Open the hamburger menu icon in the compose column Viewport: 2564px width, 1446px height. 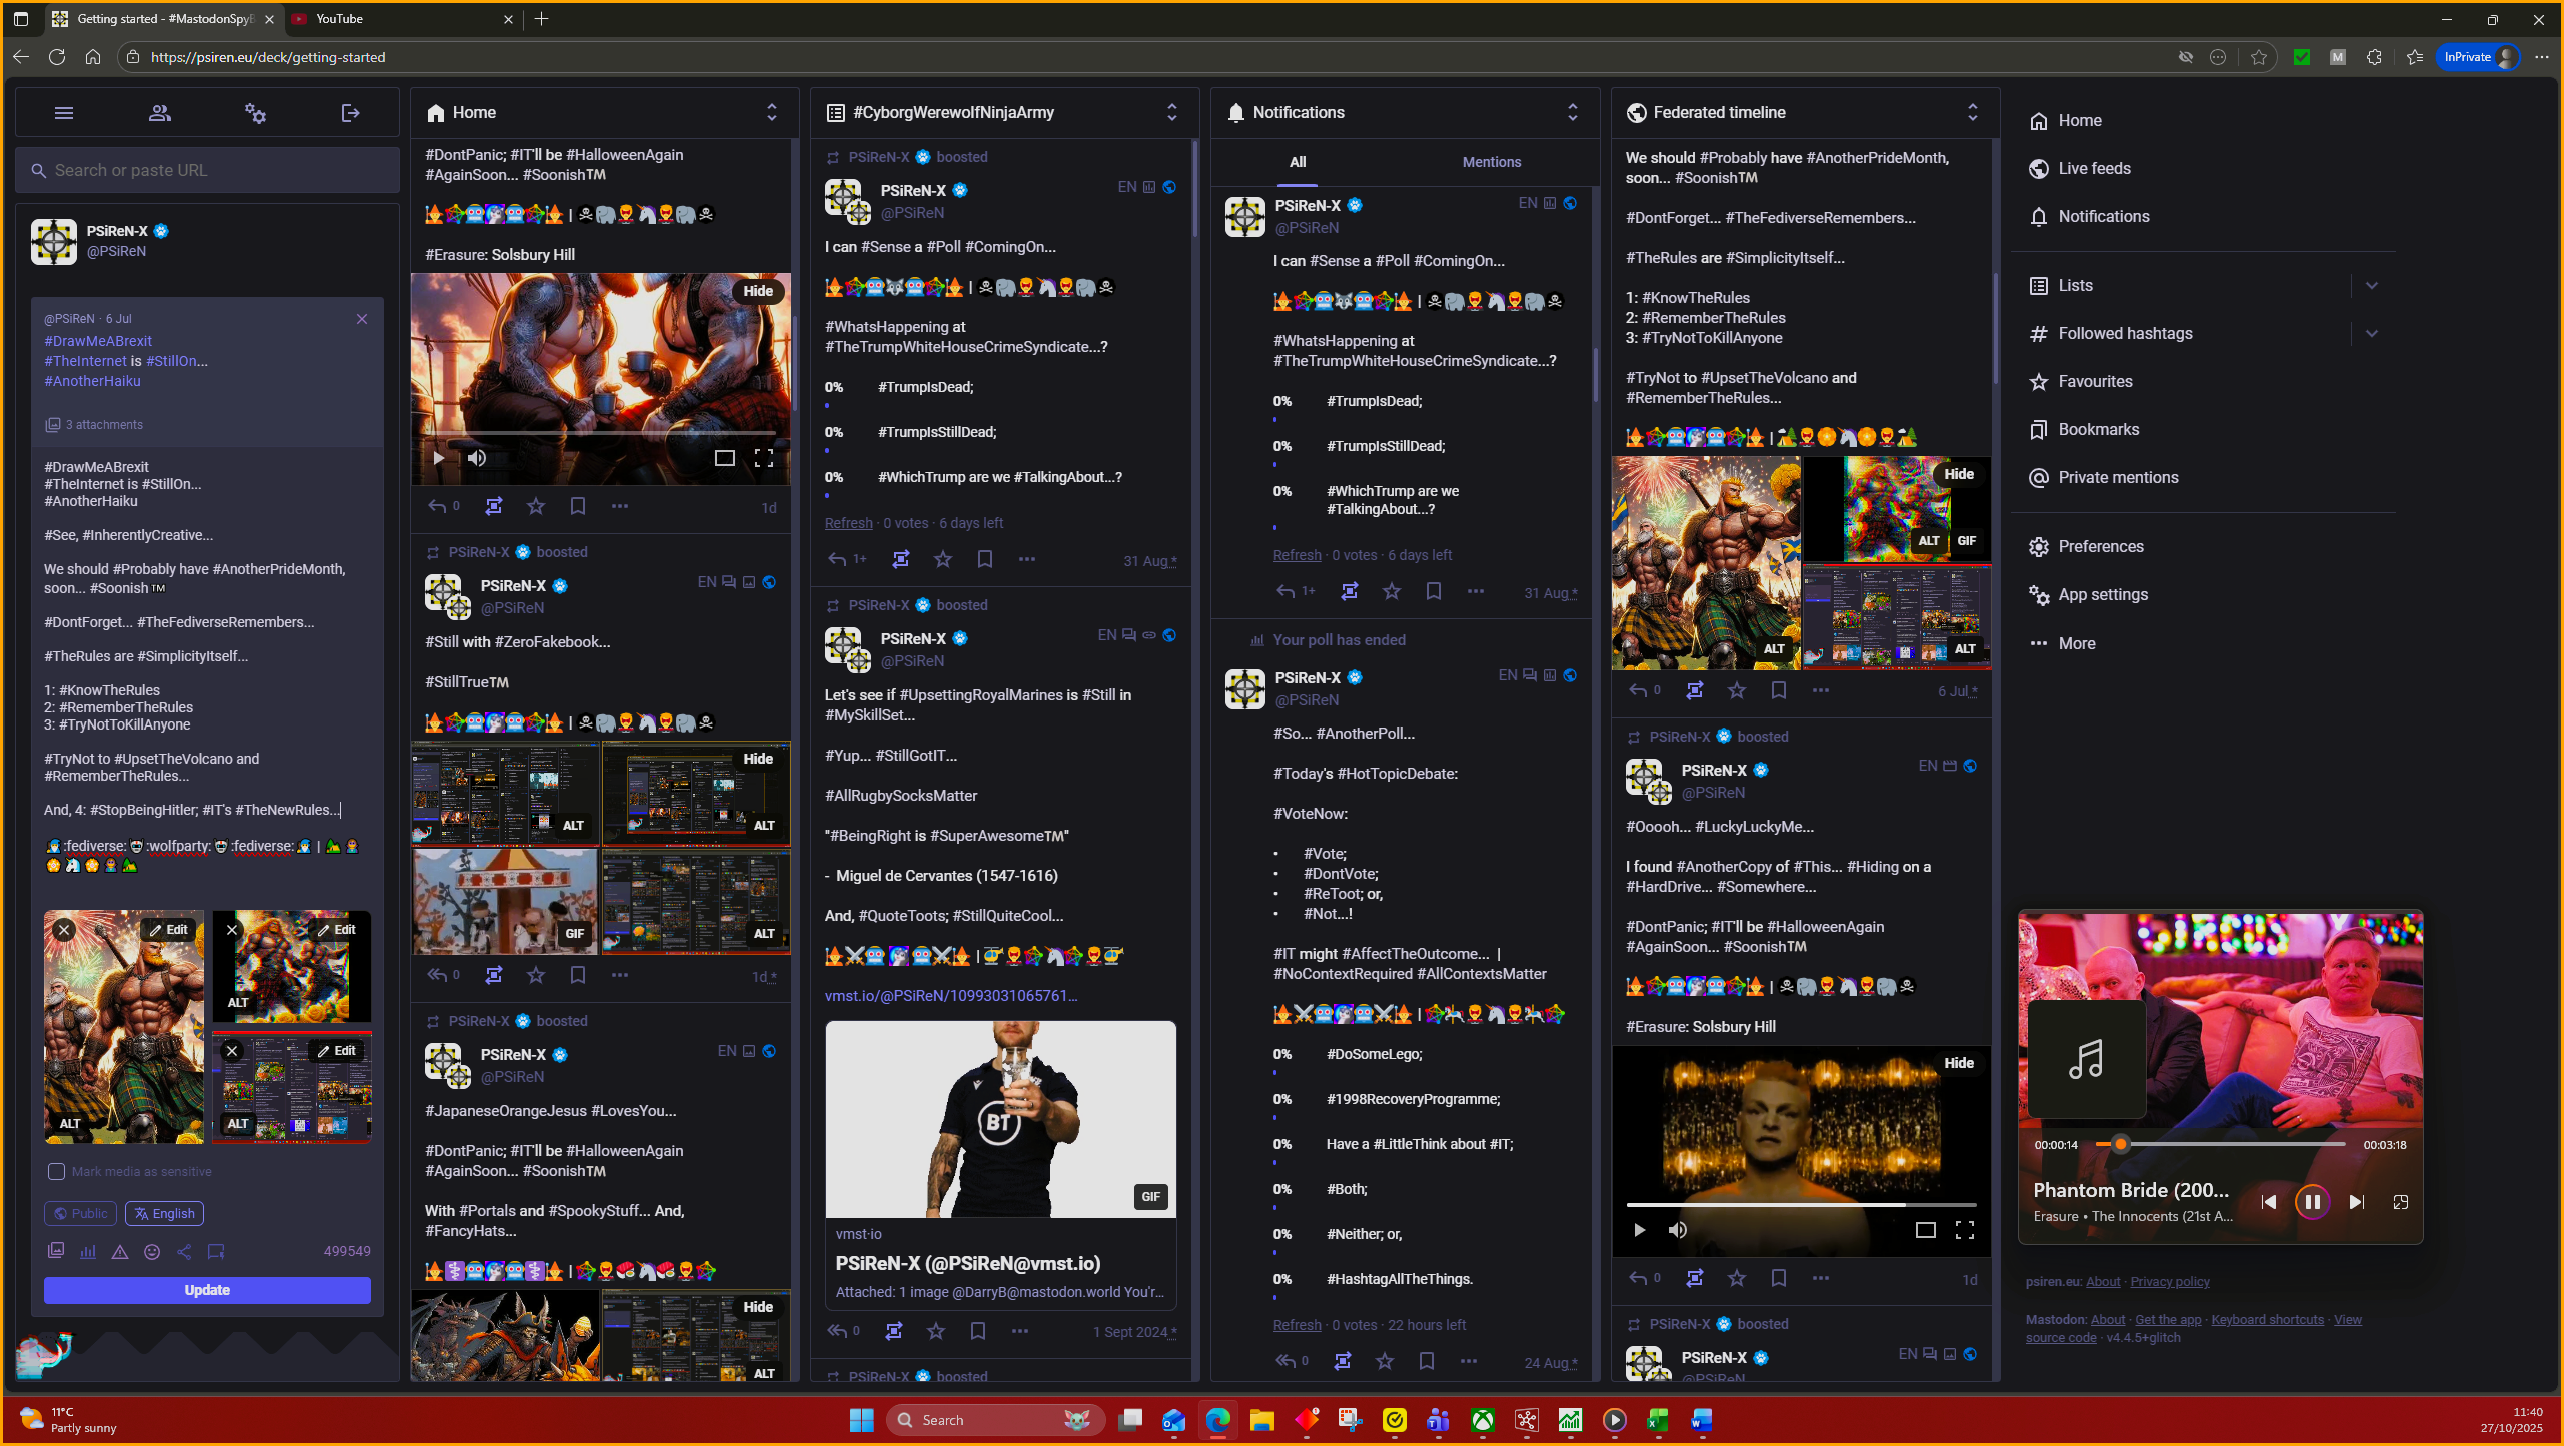[x=64, y=113]
